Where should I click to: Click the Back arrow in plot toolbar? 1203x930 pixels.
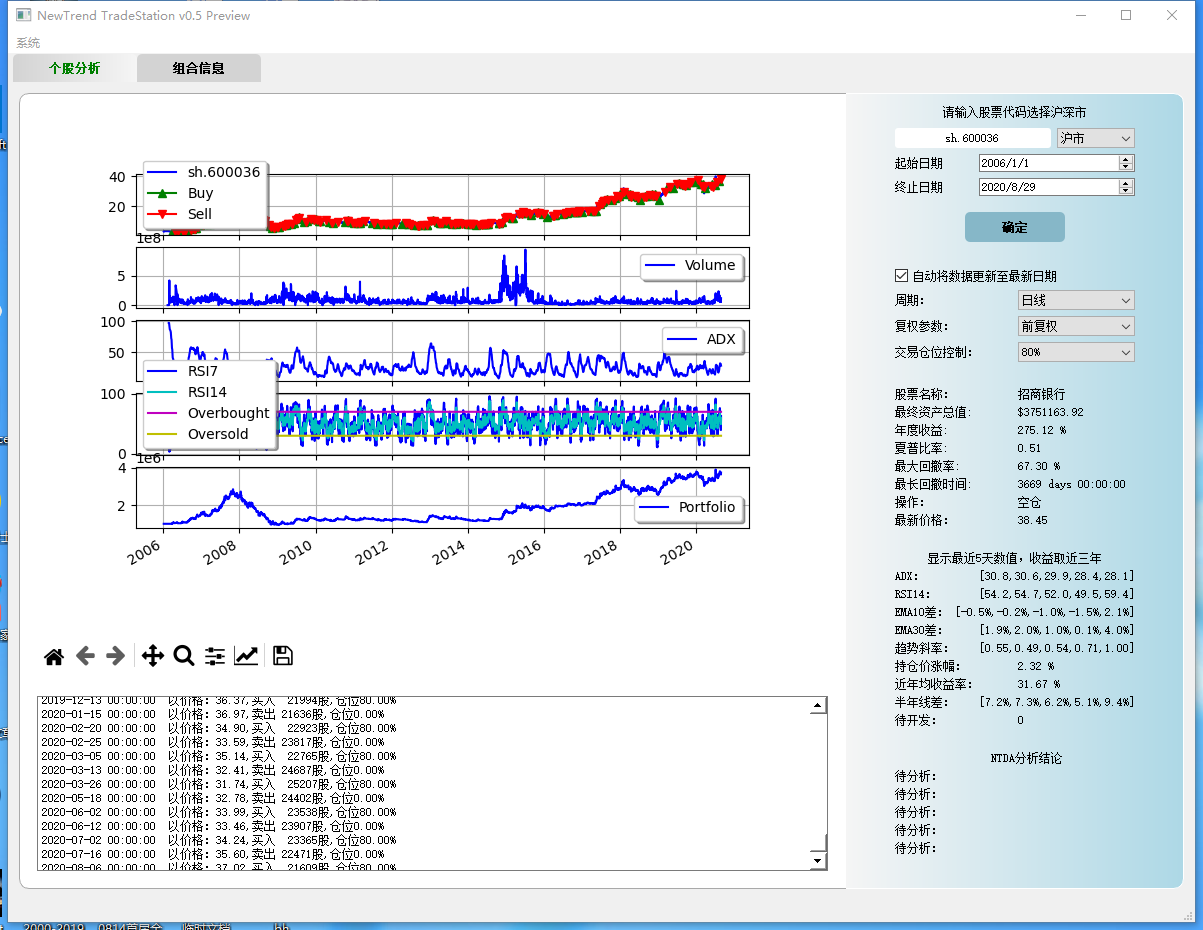(x=86, y=656)
